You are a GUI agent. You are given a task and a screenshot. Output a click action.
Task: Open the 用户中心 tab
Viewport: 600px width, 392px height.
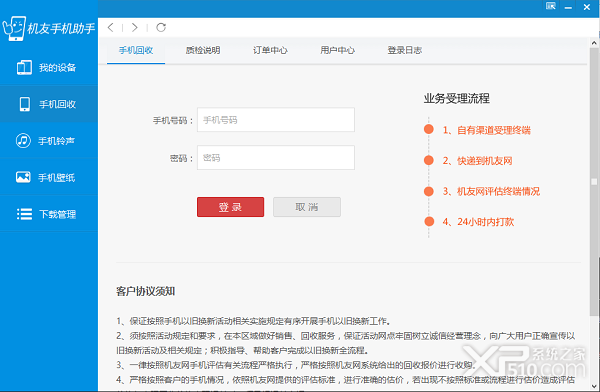tap(338, 50)
